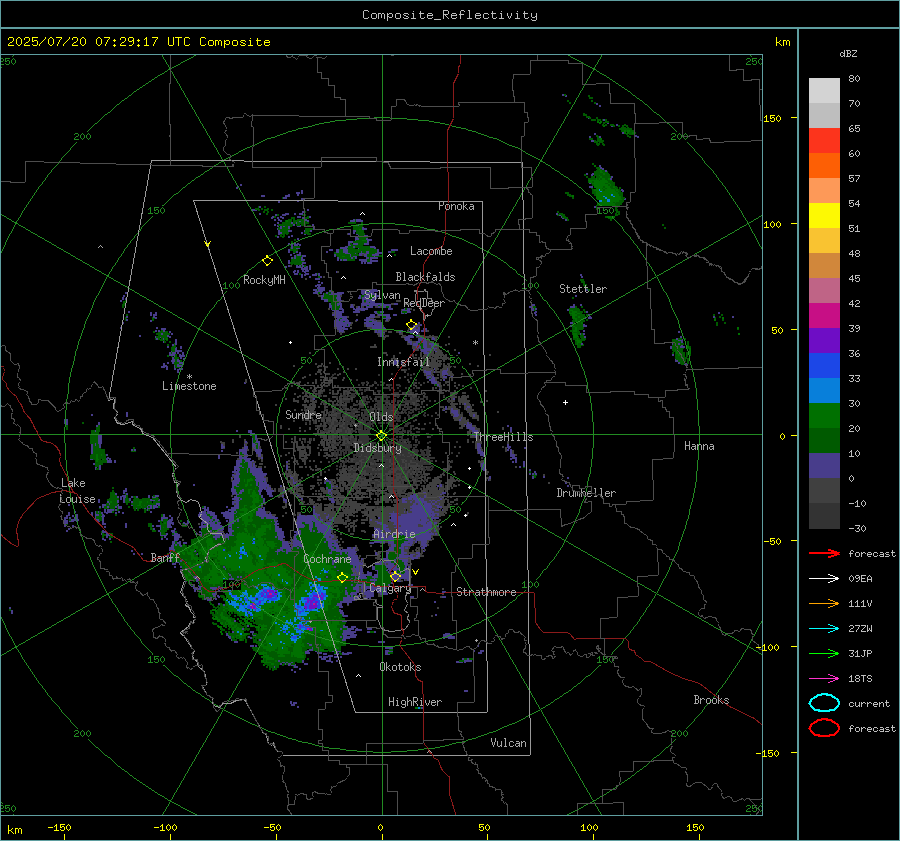Click the Okotoks label

coord(400,667)
